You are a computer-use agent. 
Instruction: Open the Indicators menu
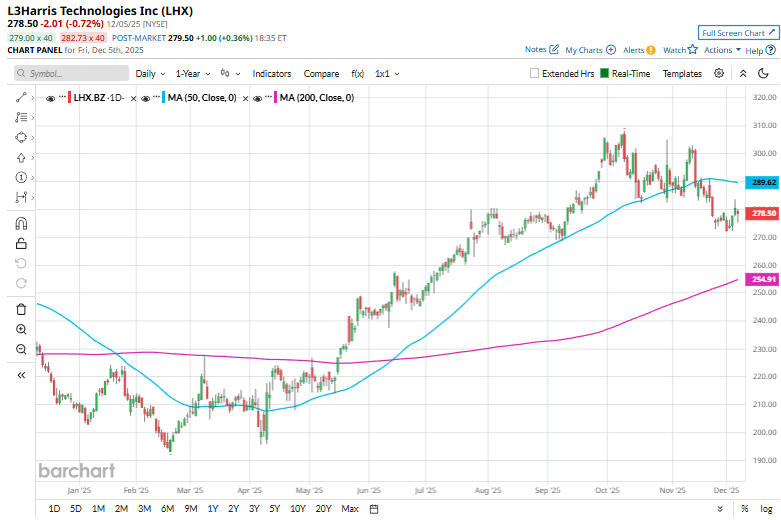click(x=272, y=73)
